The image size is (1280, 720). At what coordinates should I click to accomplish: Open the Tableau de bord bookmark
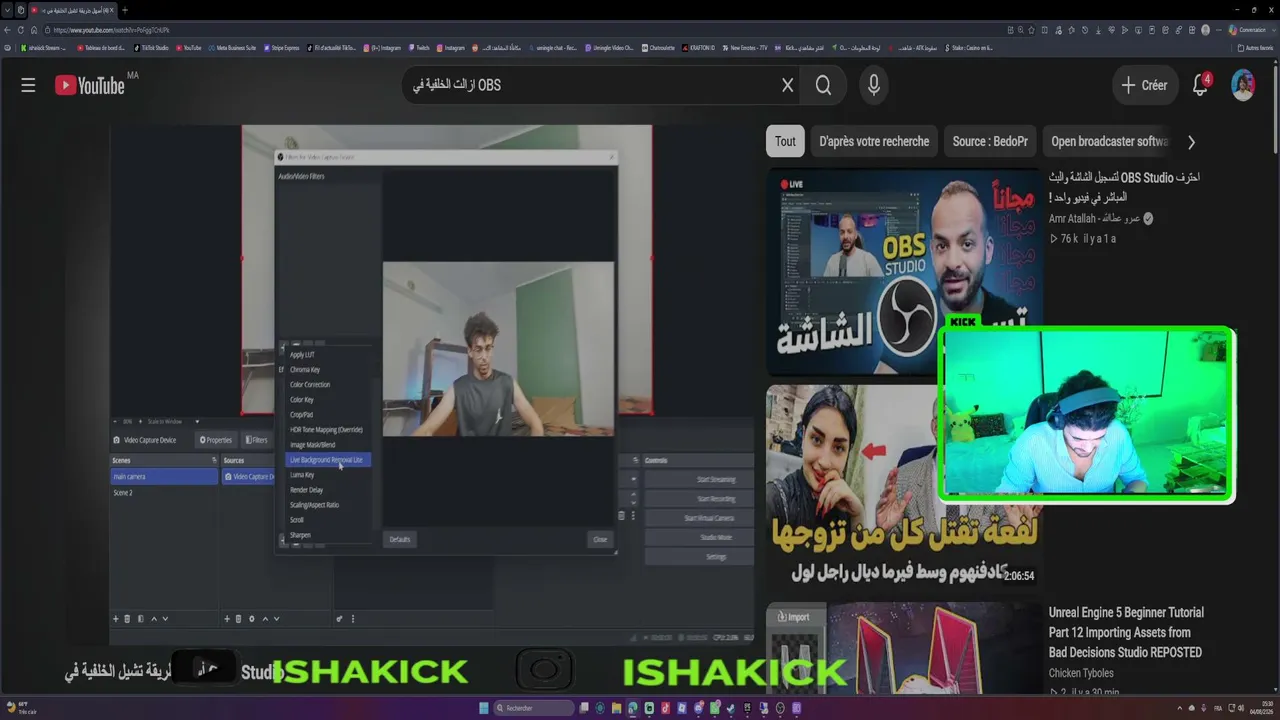(x=101, y=48)
